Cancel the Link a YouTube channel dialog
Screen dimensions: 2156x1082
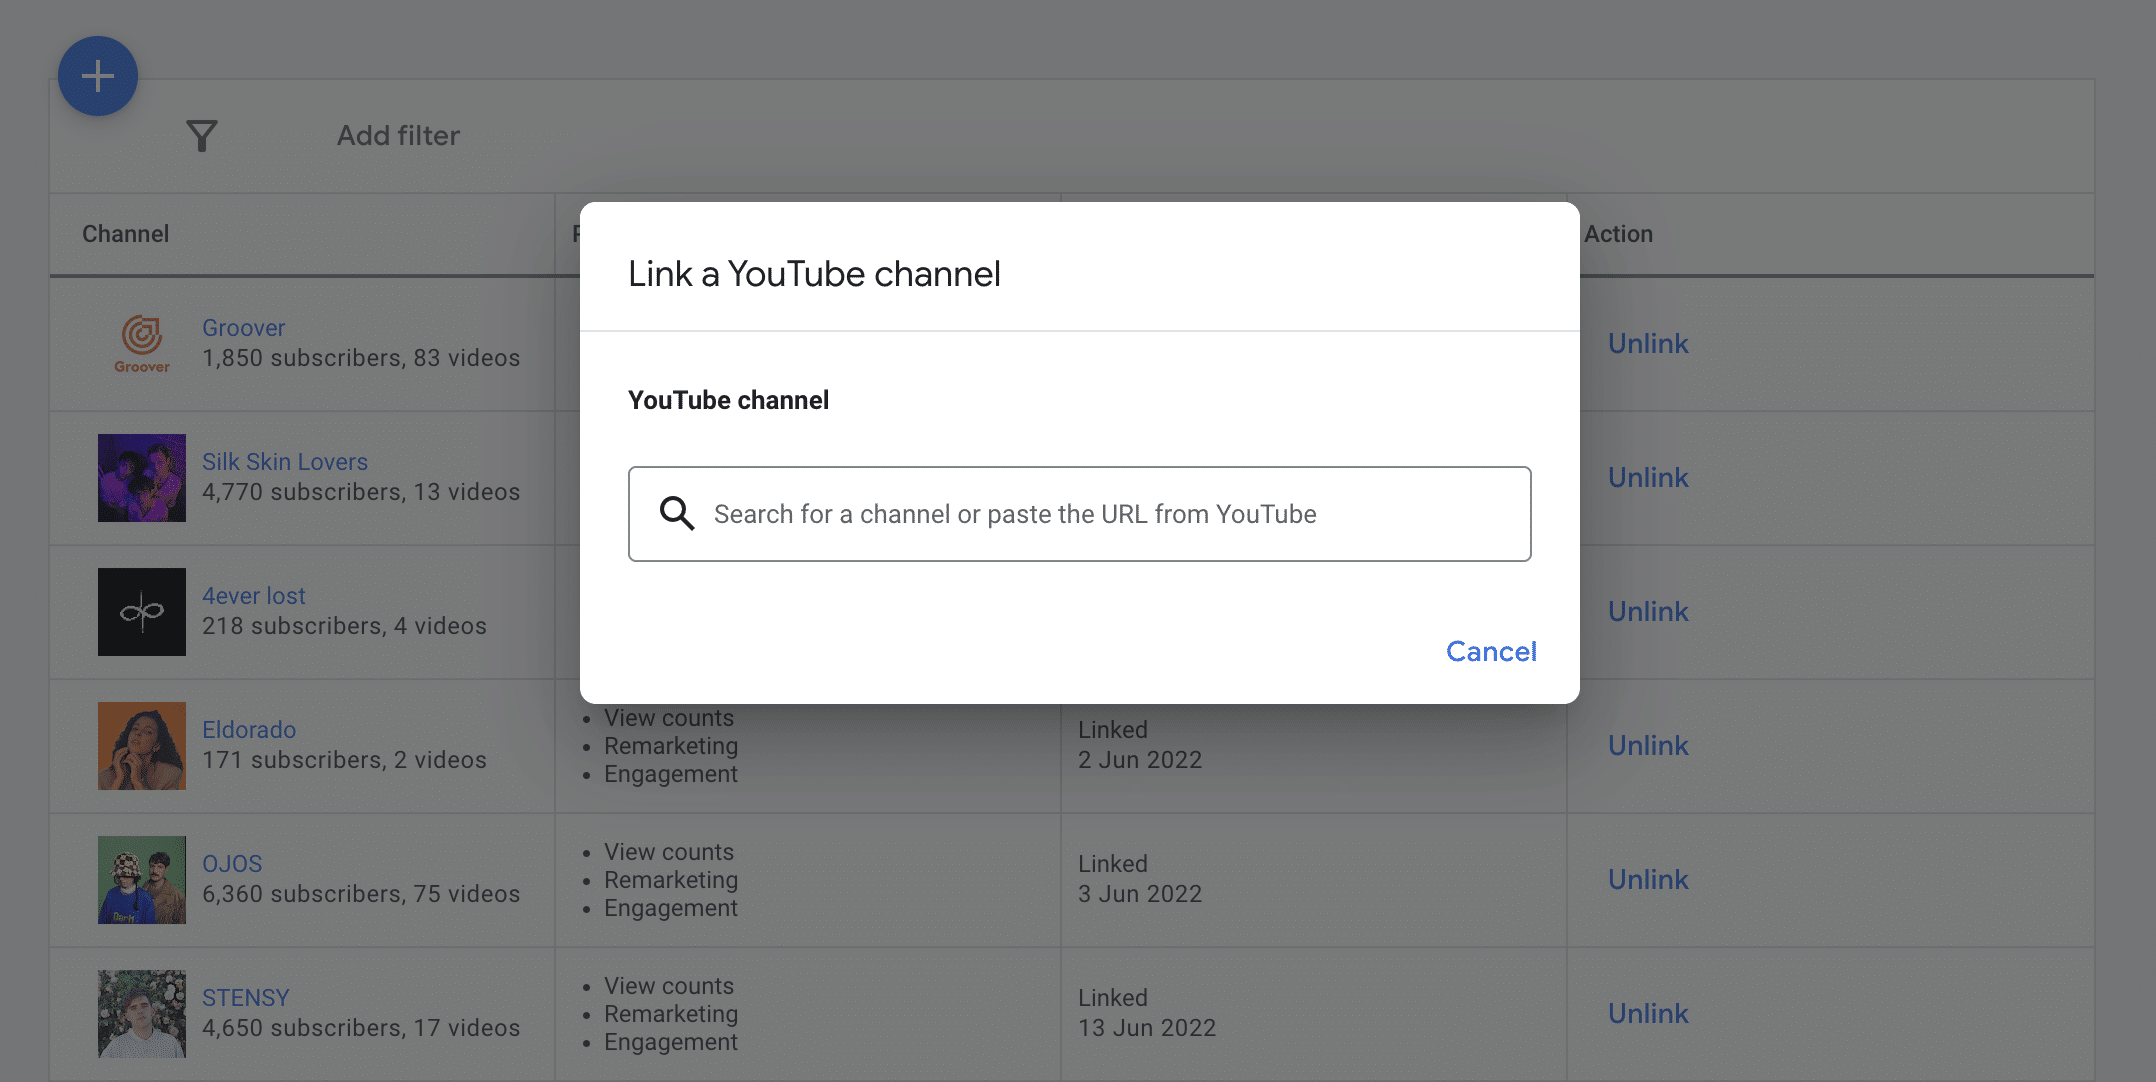[x=1491, y=651]
